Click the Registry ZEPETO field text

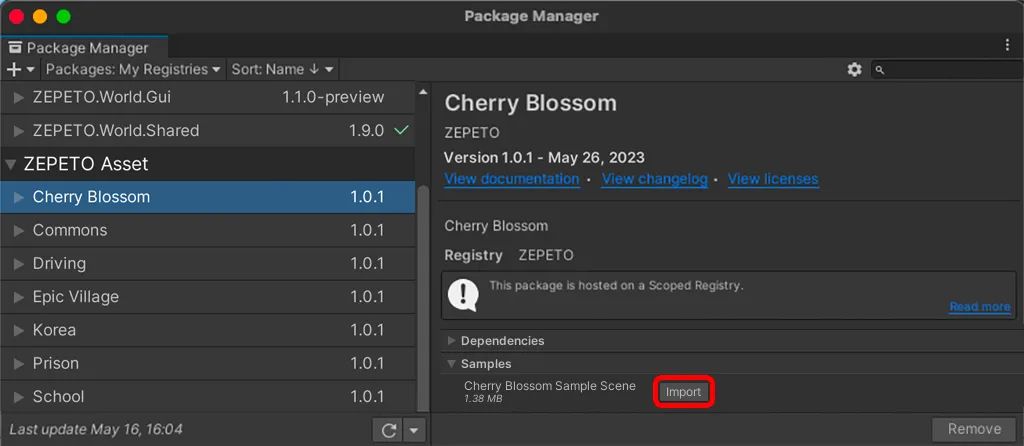[509, 255]
